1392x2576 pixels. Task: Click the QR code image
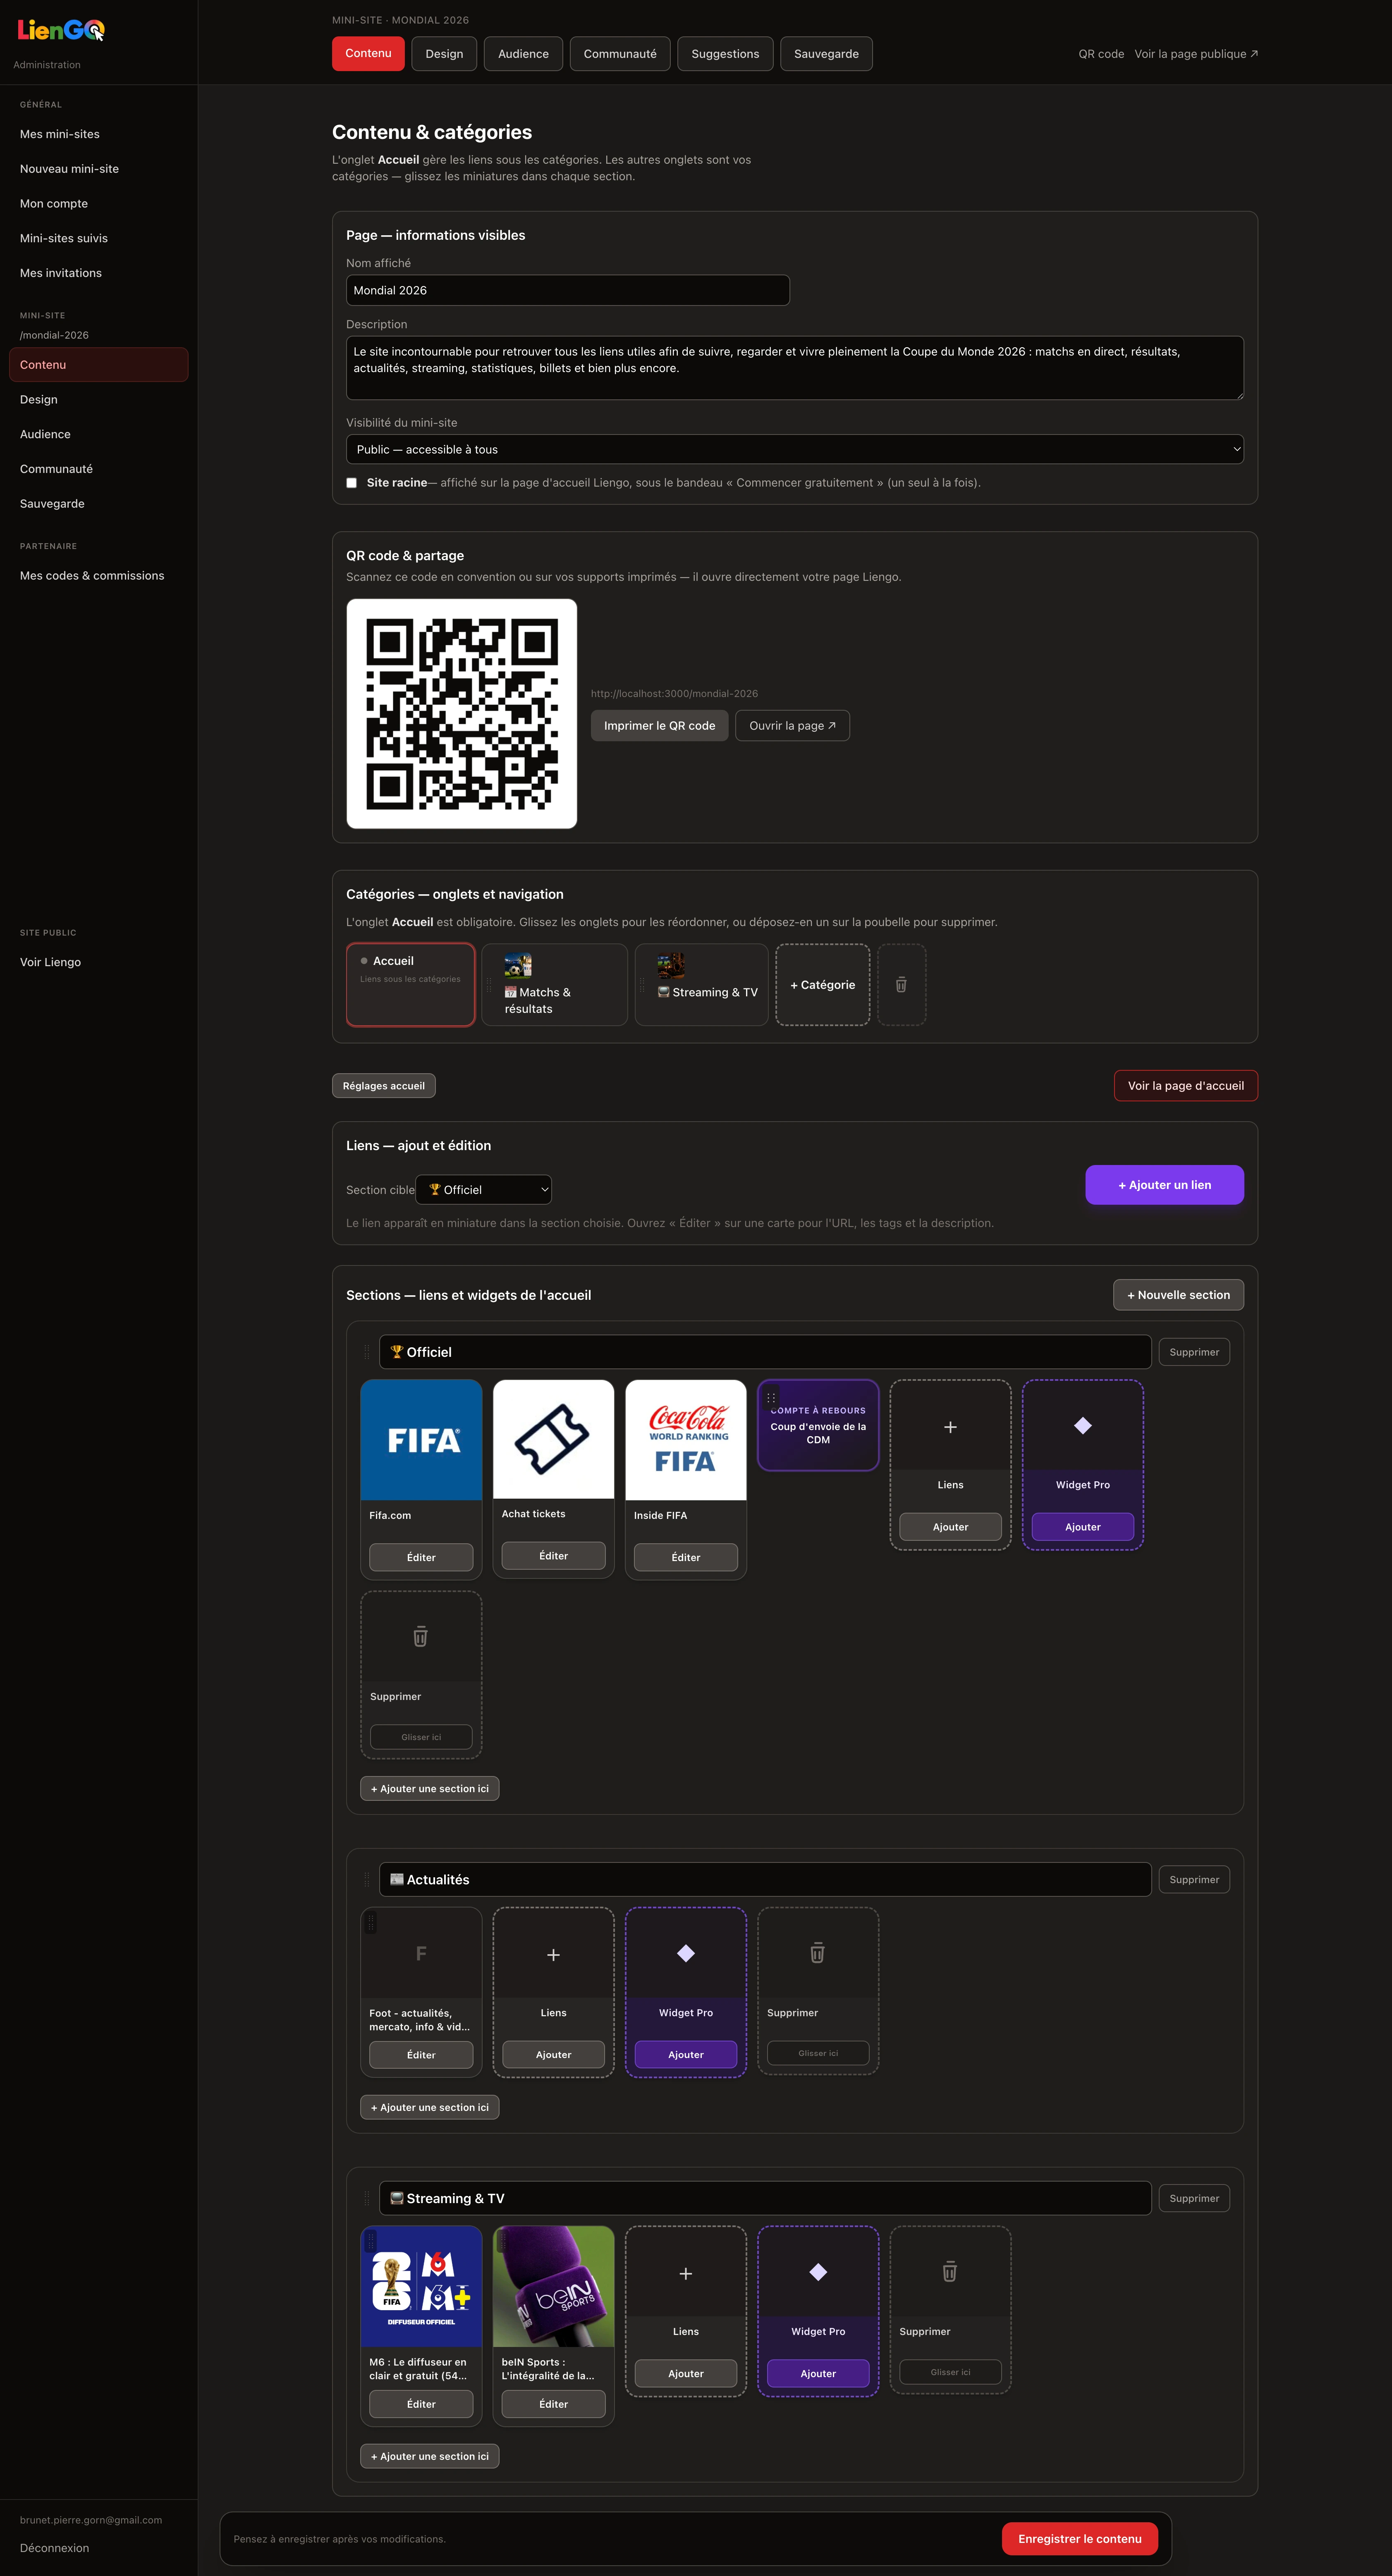click(461, 714)
